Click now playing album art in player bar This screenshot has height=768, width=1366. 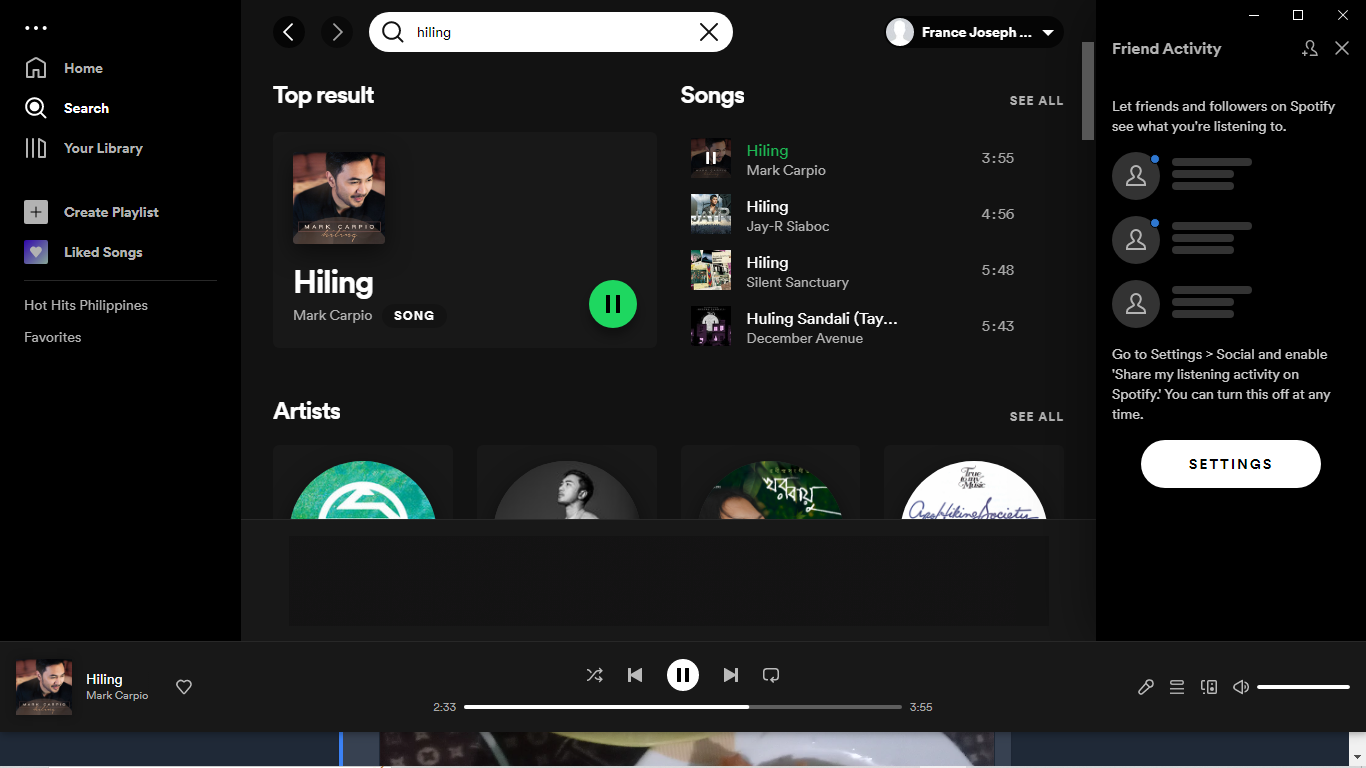point(43,687)
